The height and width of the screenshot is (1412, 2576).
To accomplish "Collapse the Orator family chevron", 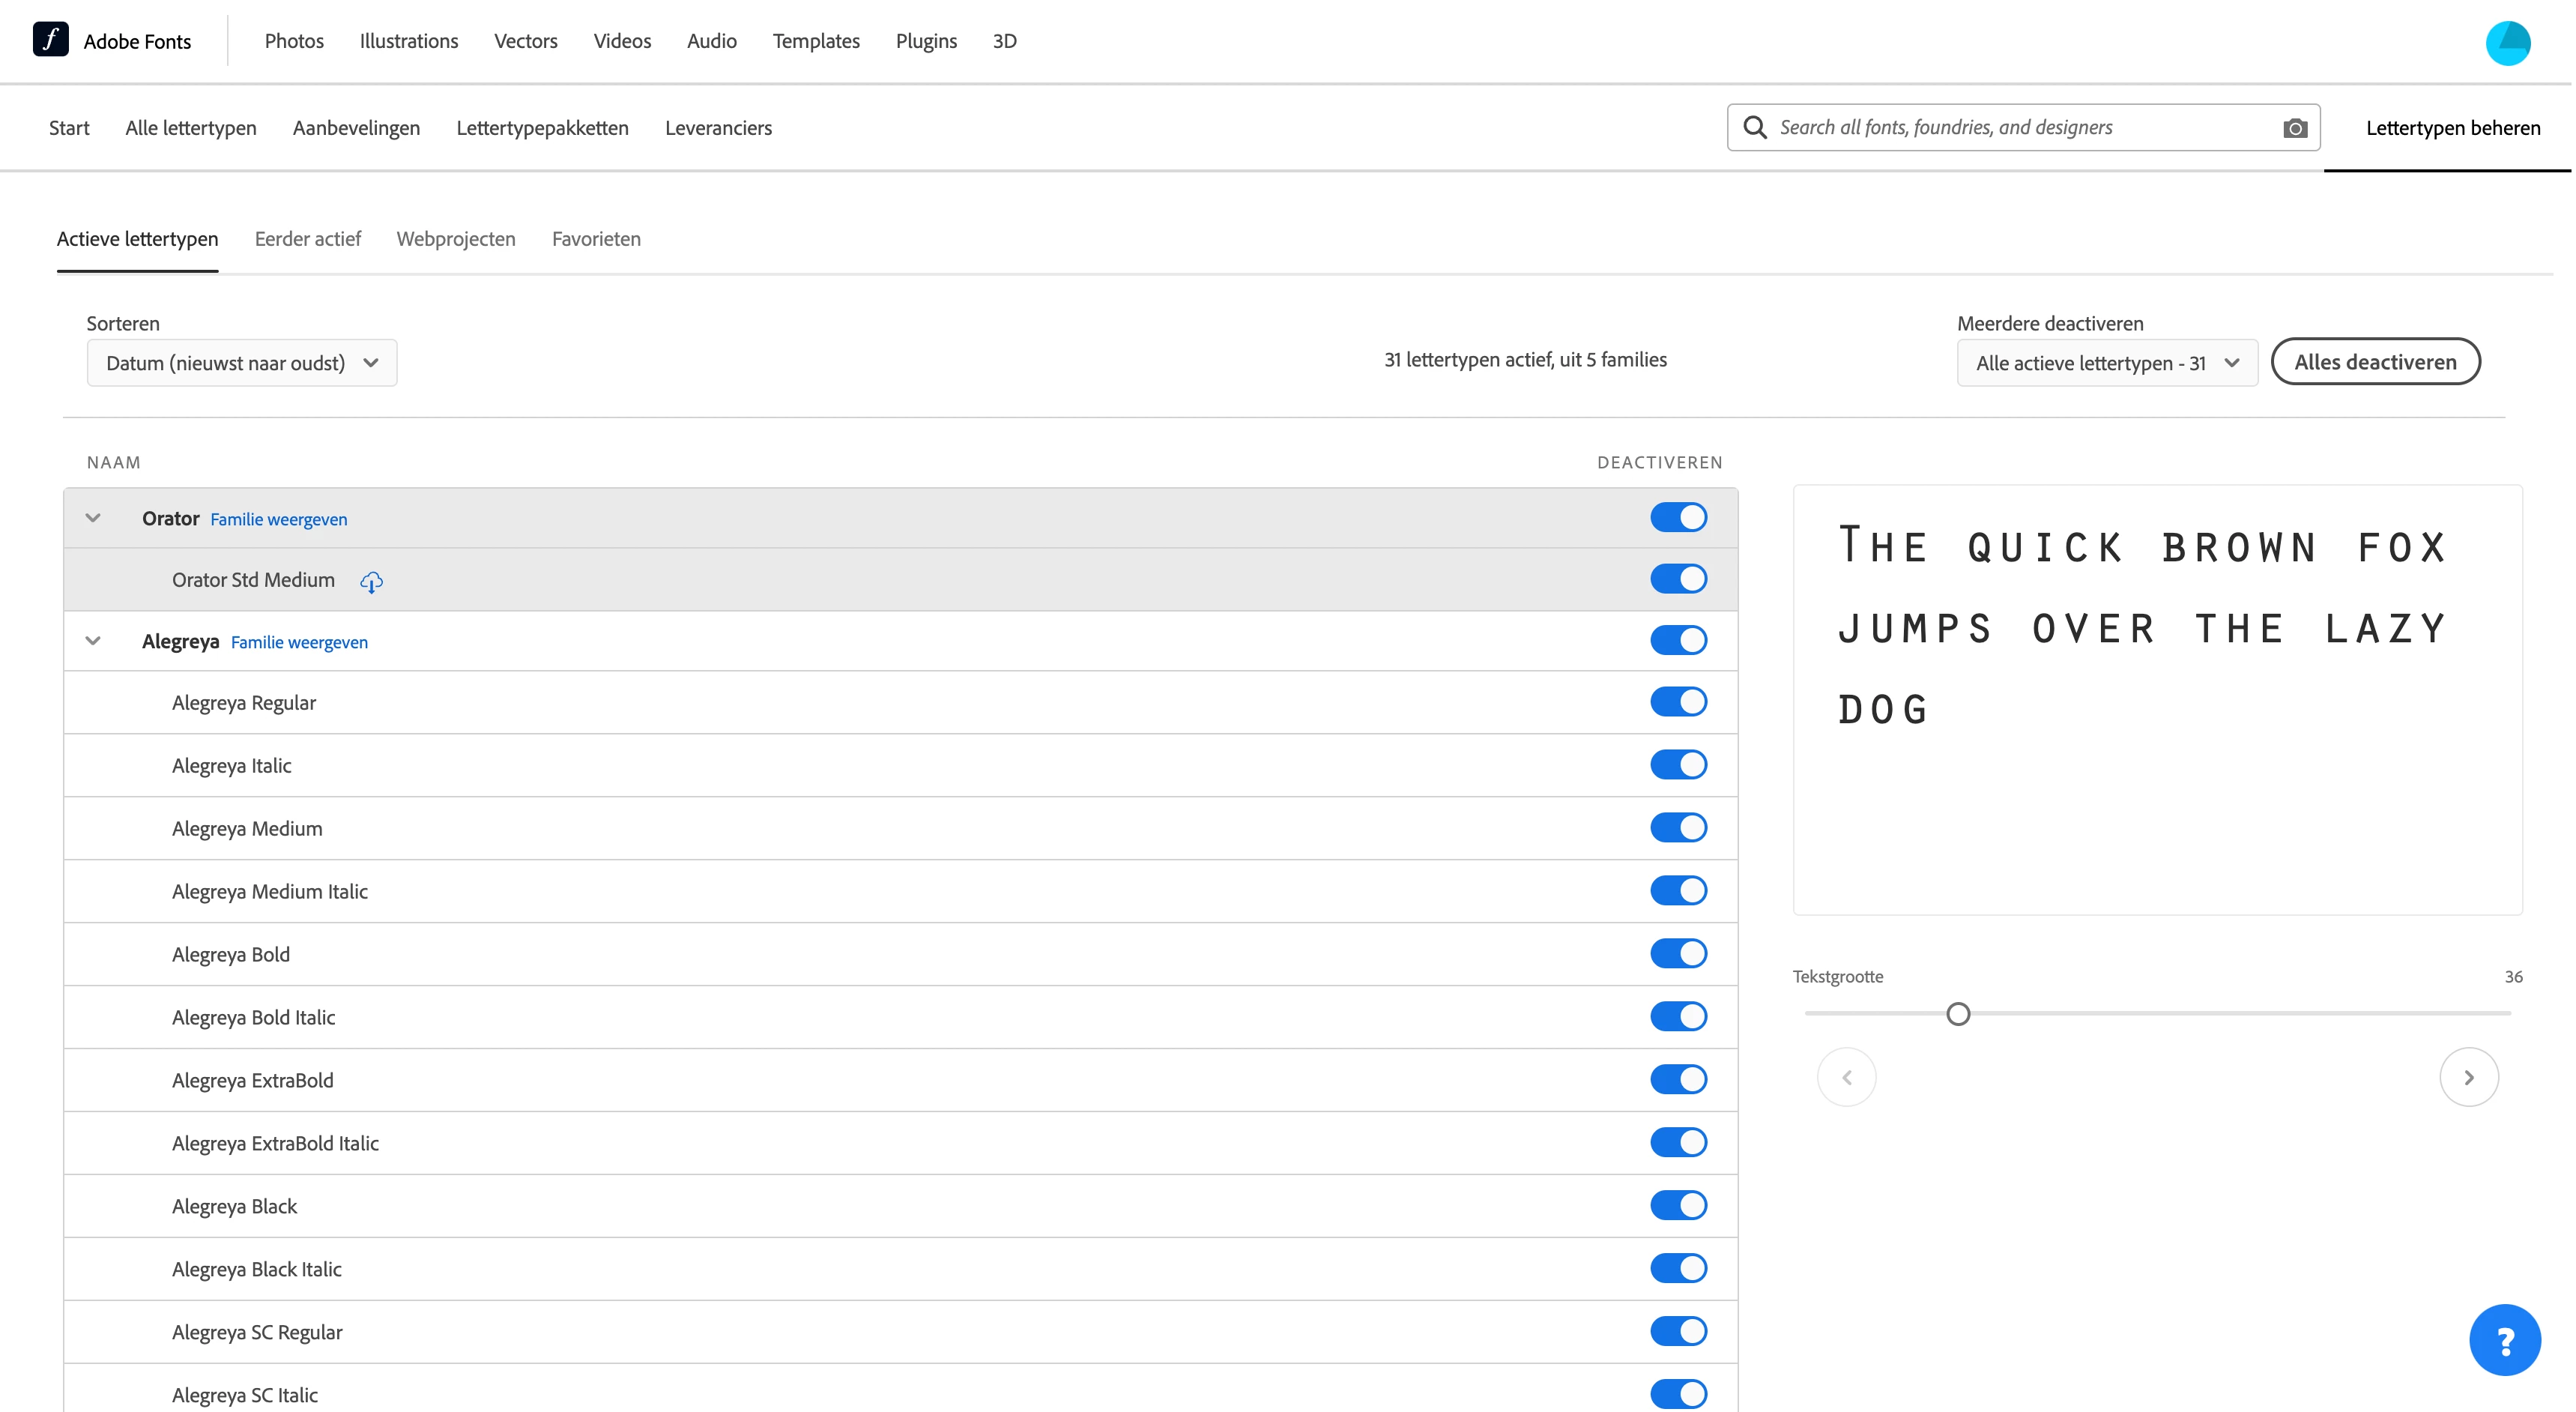I will point(93,518).
